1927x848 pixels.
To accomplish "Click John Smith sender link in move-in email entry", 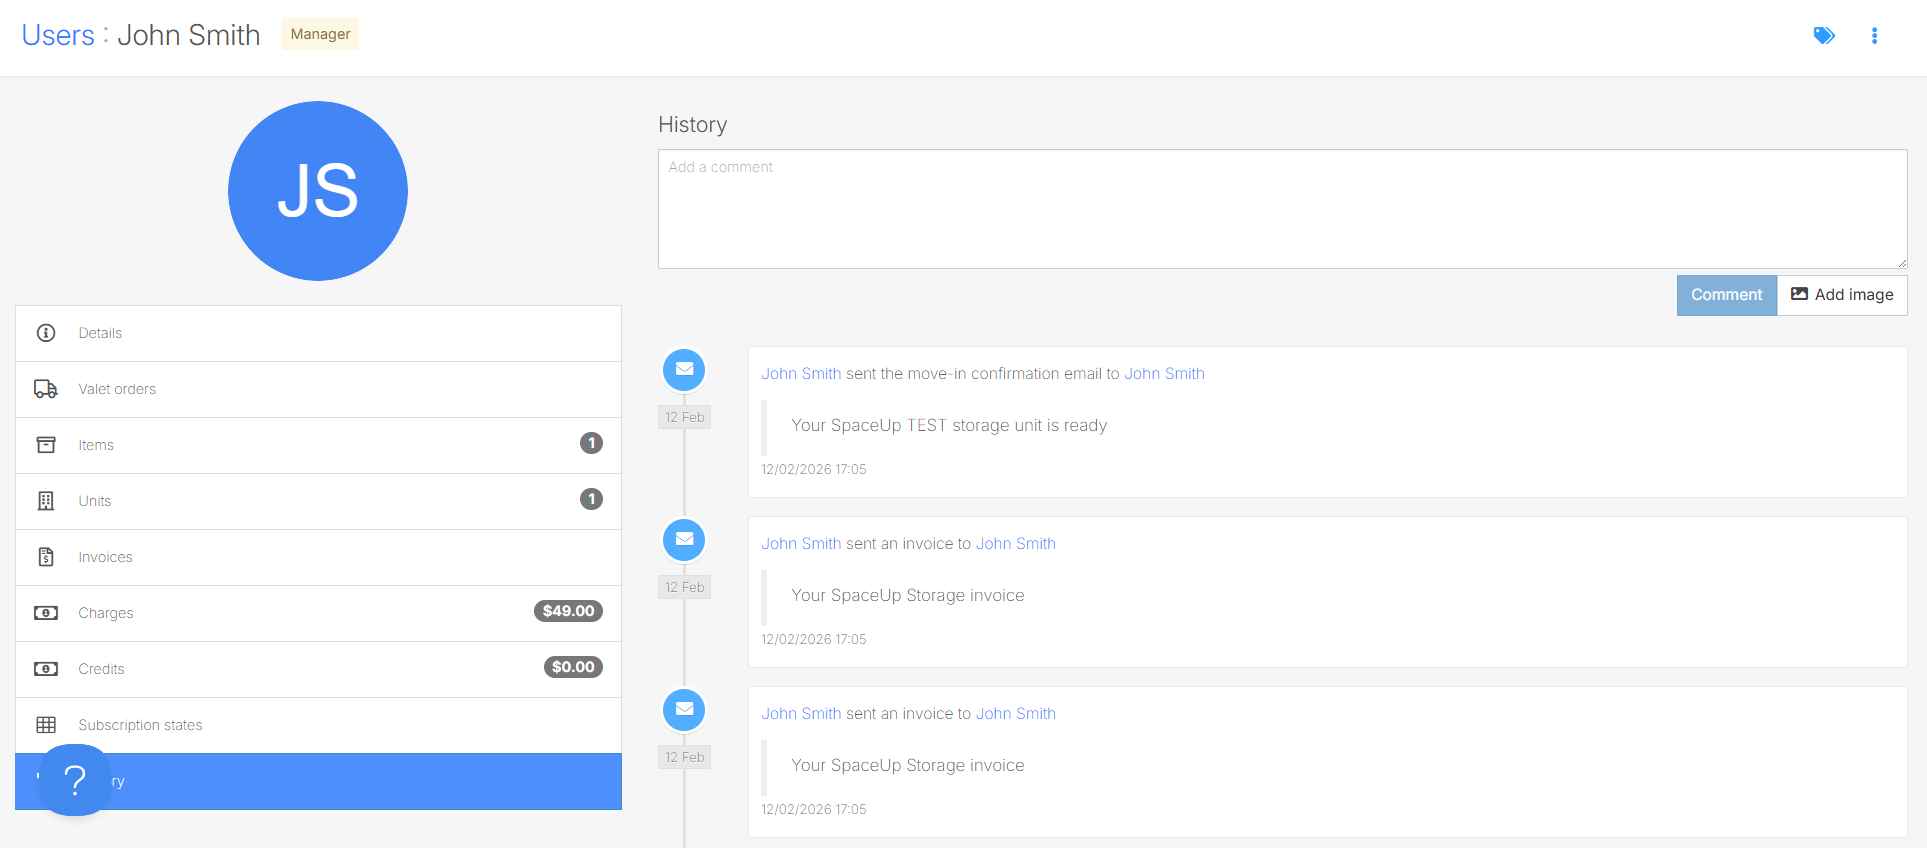I will (x=801, y=373).
